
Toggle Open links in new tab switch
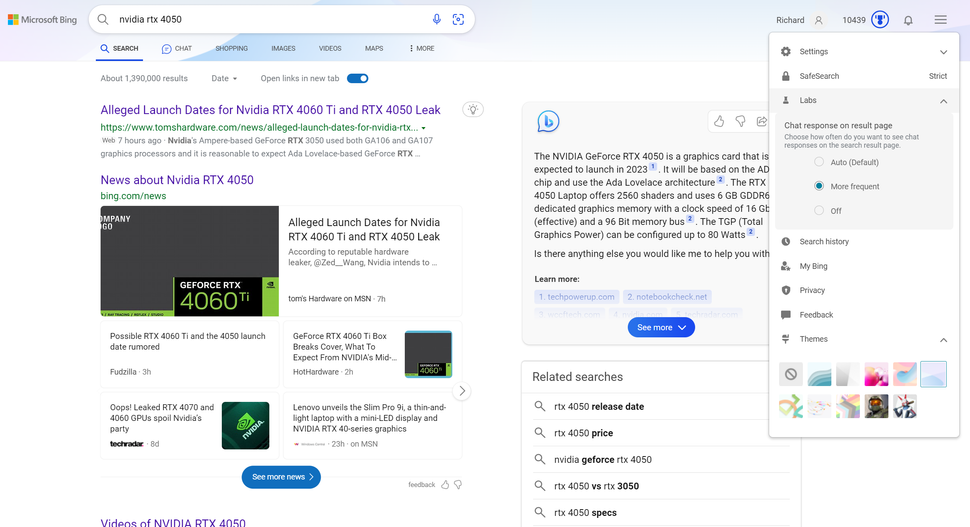[358, 79]
